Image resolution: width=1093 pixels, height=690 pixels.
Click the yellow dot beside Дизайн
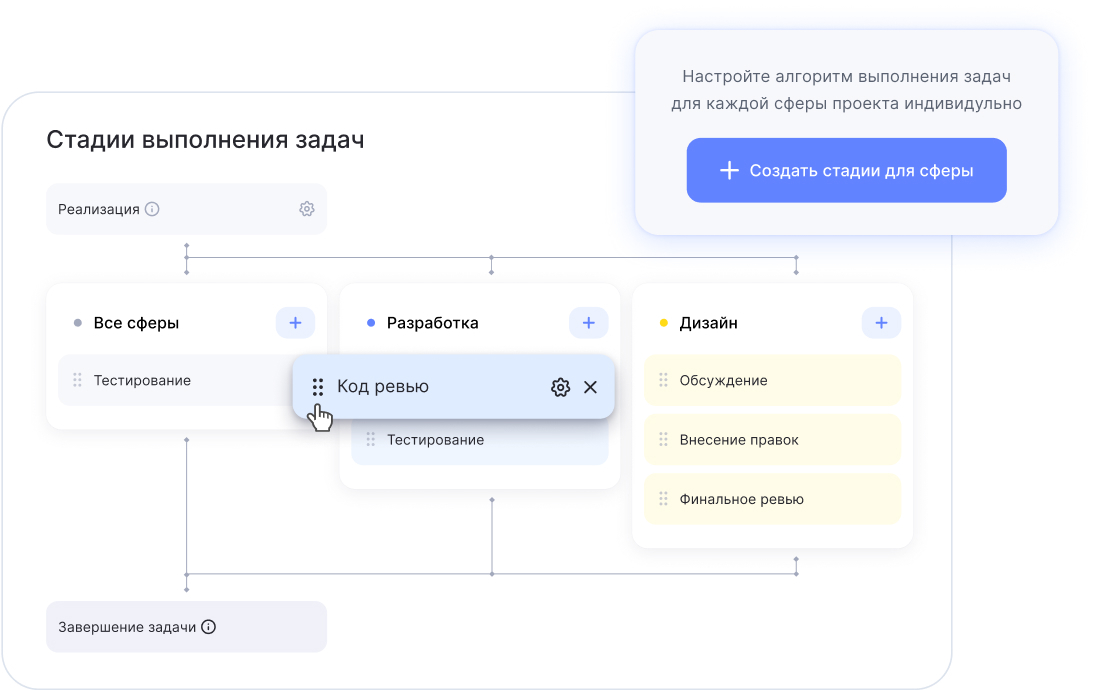pyautogui.click(x=663, y=323)
